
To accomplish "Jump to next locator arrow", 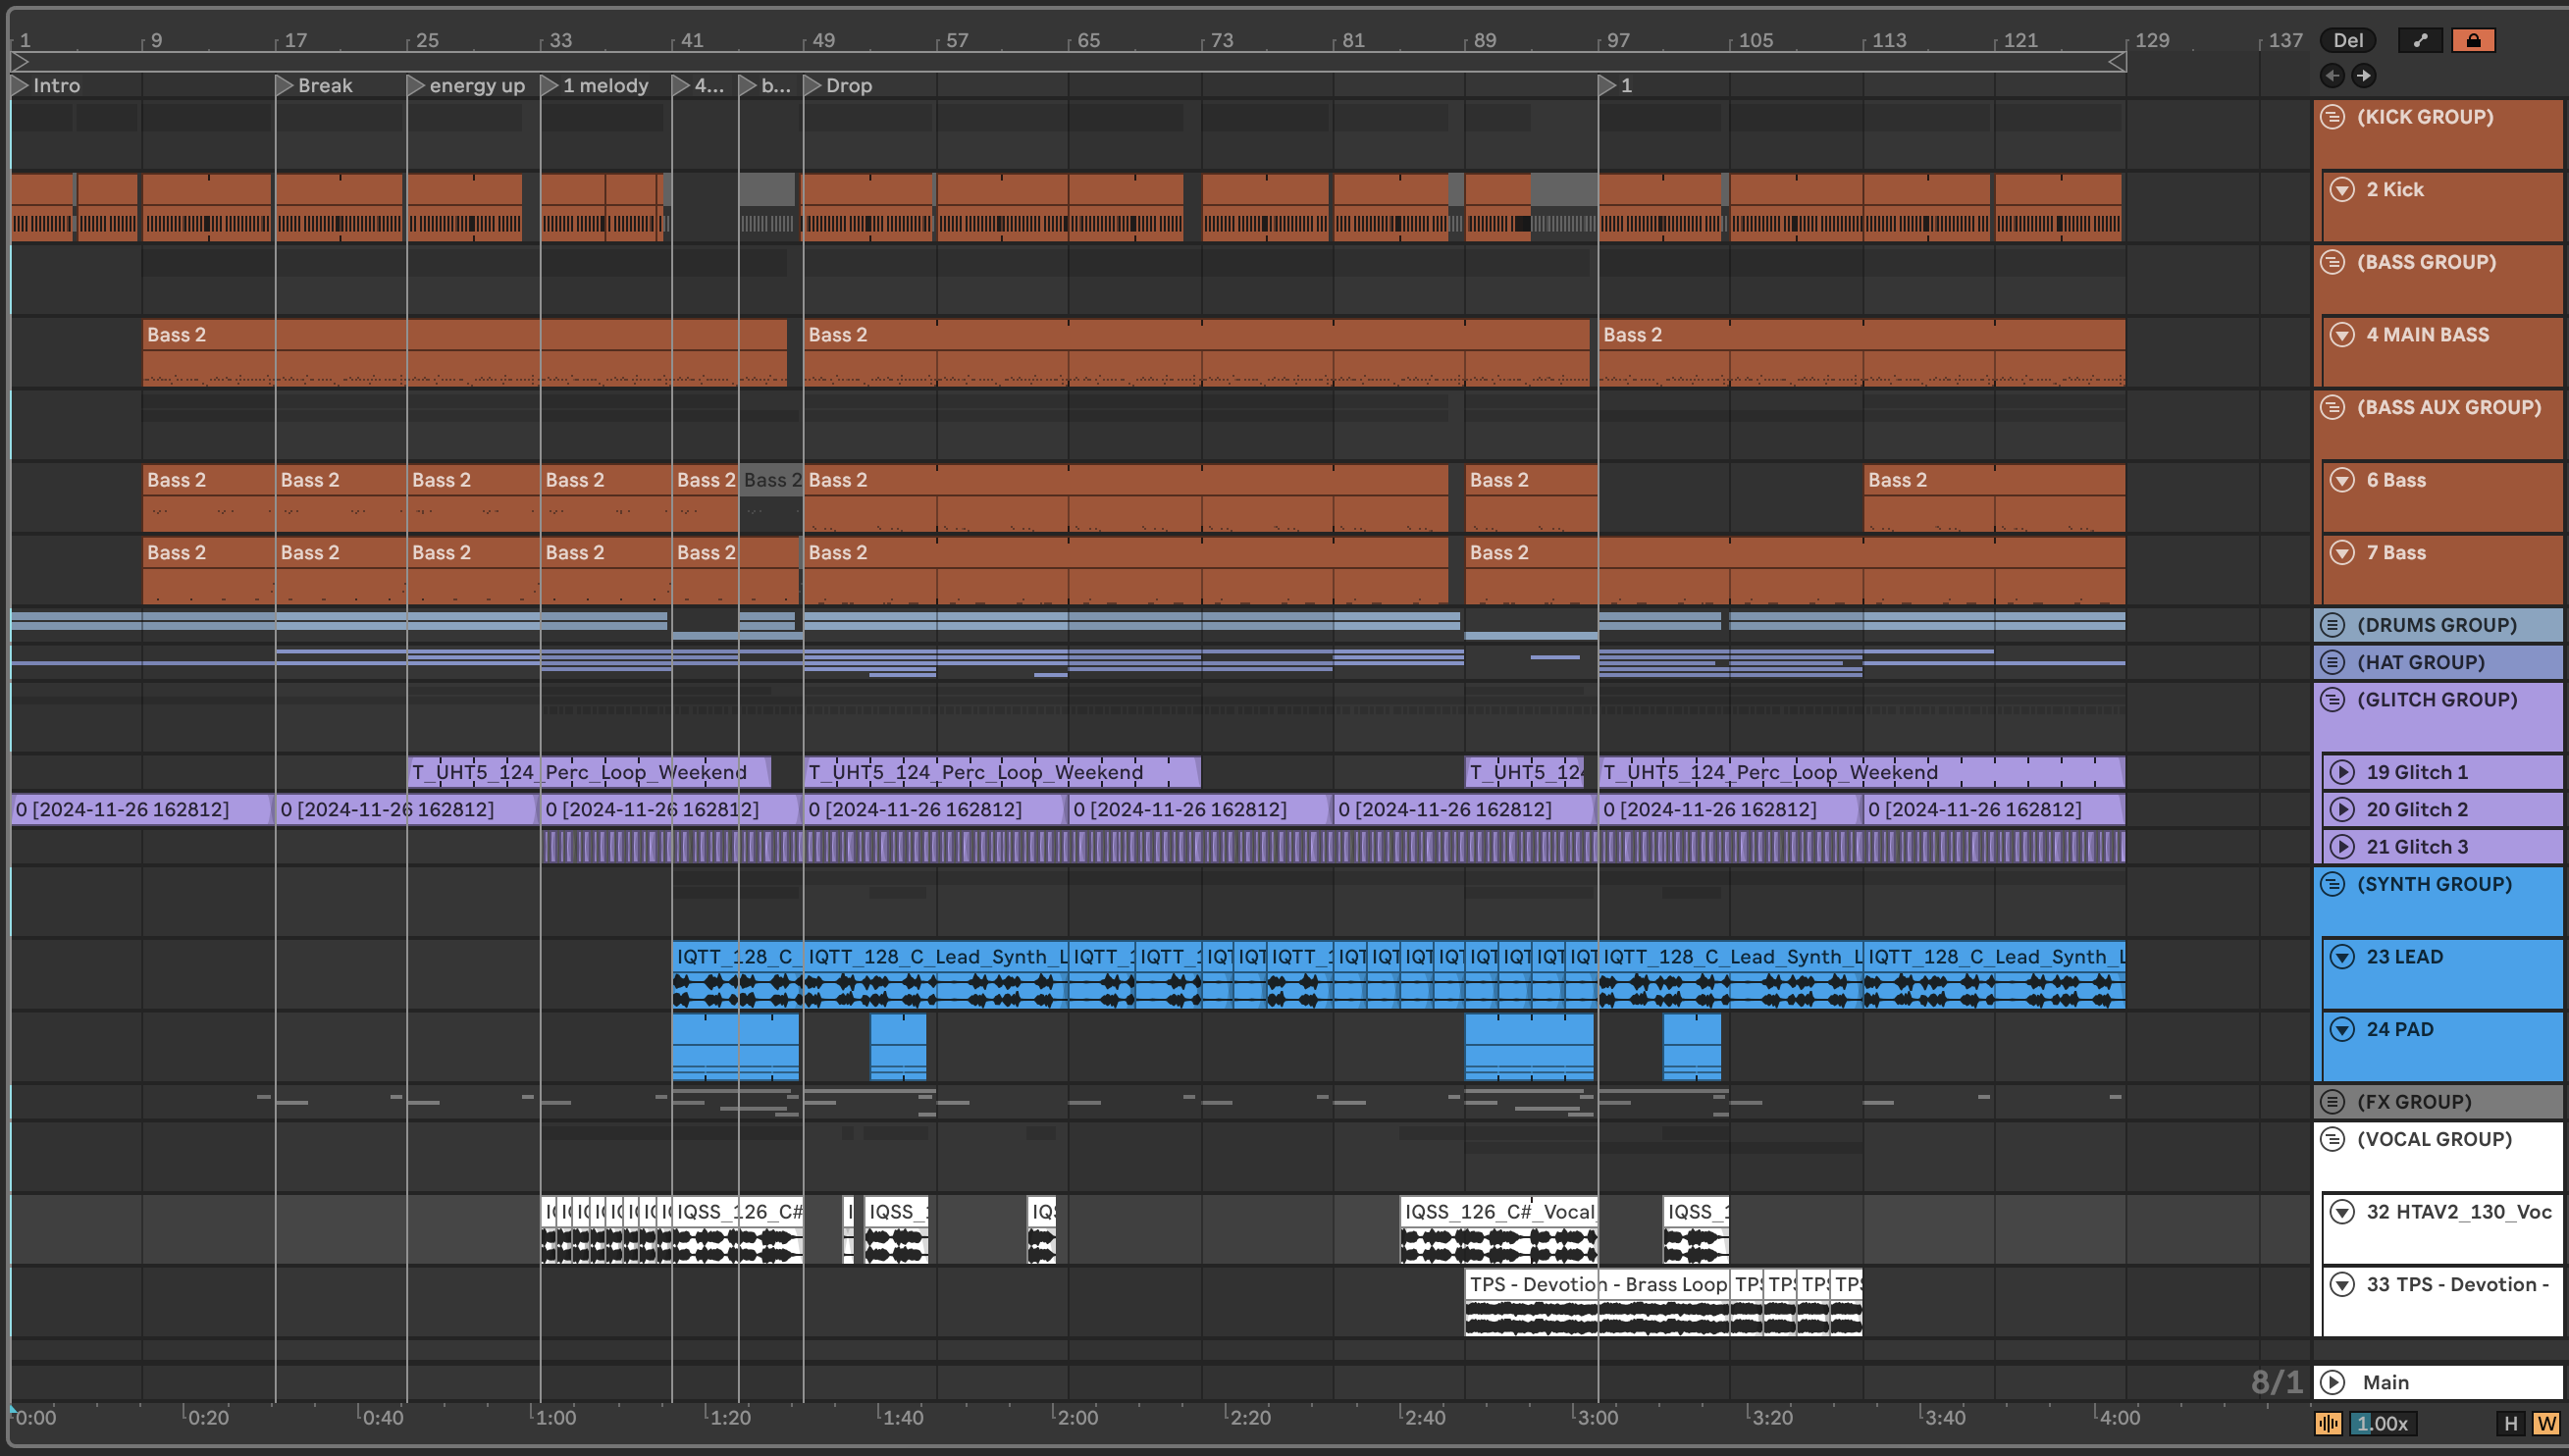I will coord(2363,75).
